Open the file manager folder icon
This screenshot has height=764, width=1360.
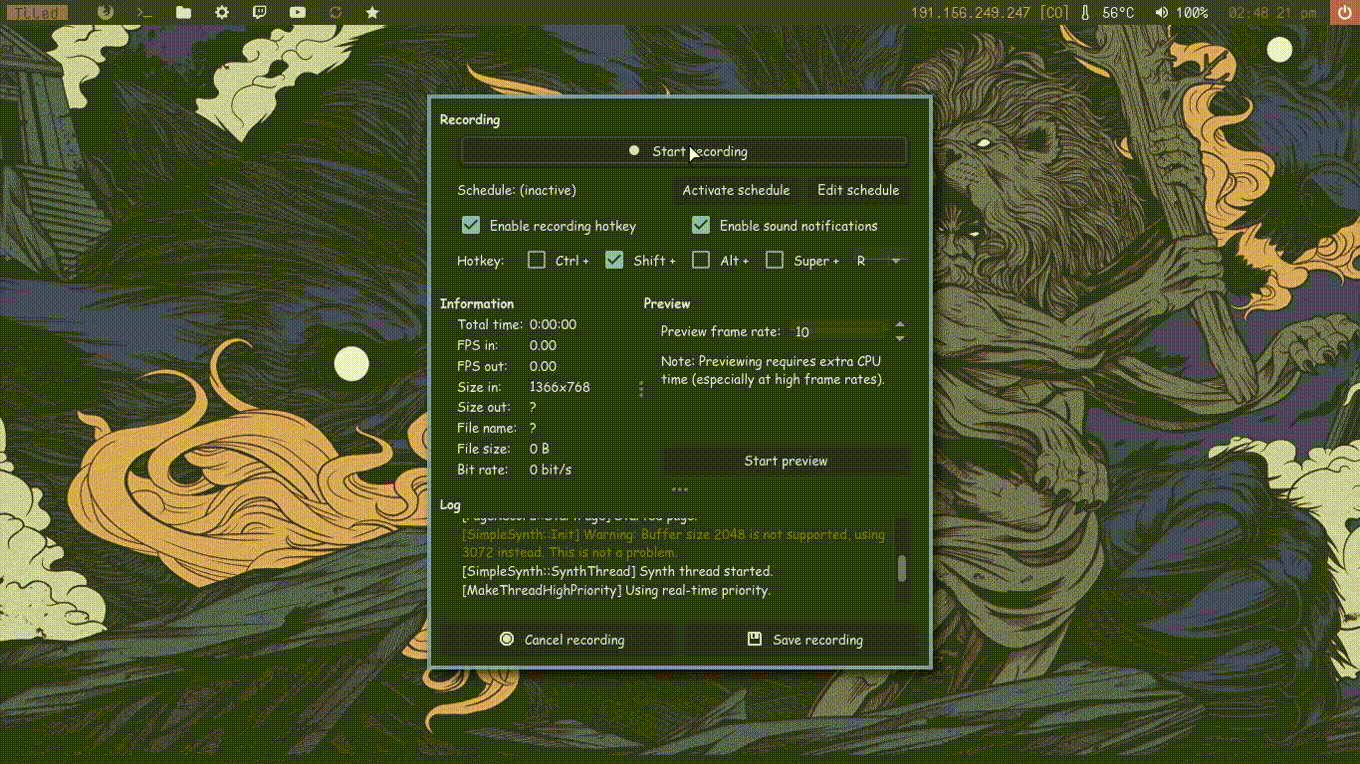pyautogui.click(x=183, y=13)
